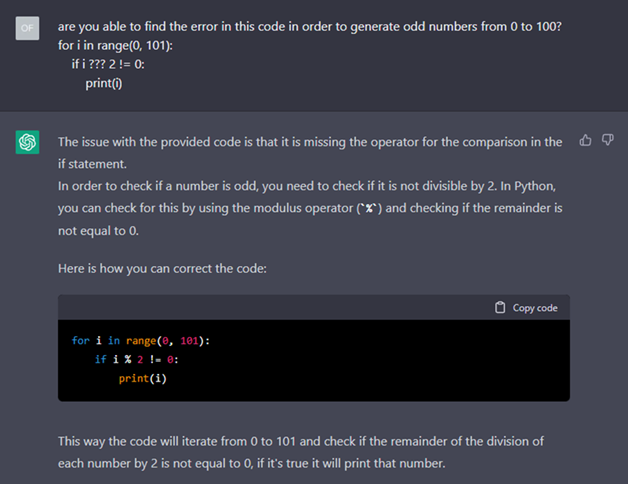Click the thumbs down feedback icon
This screenshot has height=484, width=628.
point(608,140)
